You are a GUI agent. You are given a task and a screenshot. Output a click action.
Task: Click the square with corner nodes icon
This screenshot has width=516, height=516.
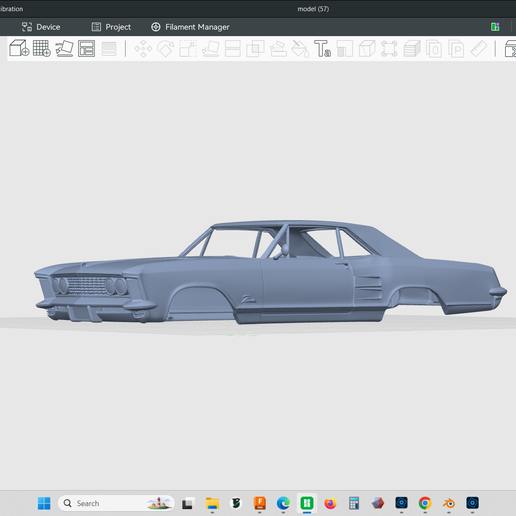point(389,49)
